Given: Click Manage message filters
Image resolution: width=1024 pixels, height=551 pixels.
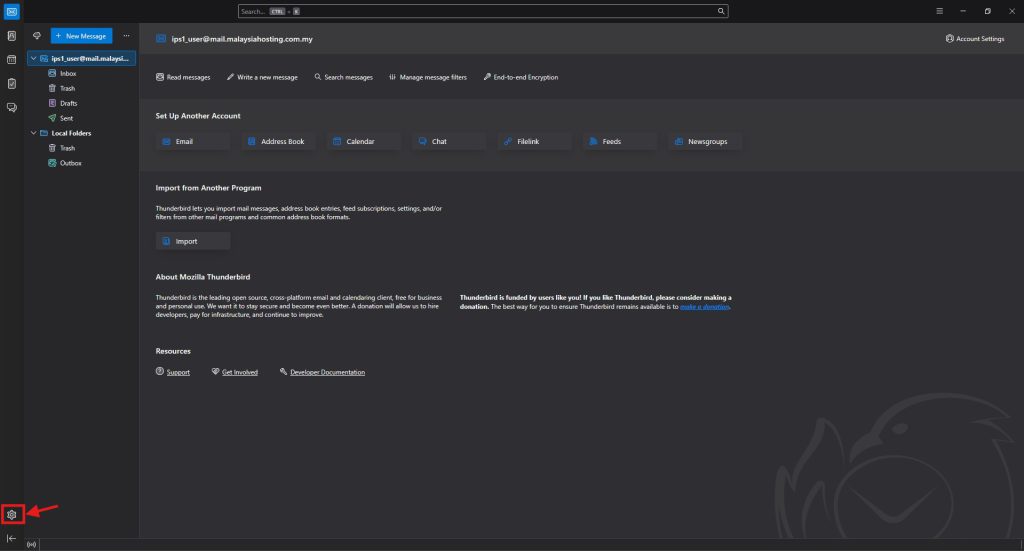Looking at the screenshot, I should coord(428,77).
